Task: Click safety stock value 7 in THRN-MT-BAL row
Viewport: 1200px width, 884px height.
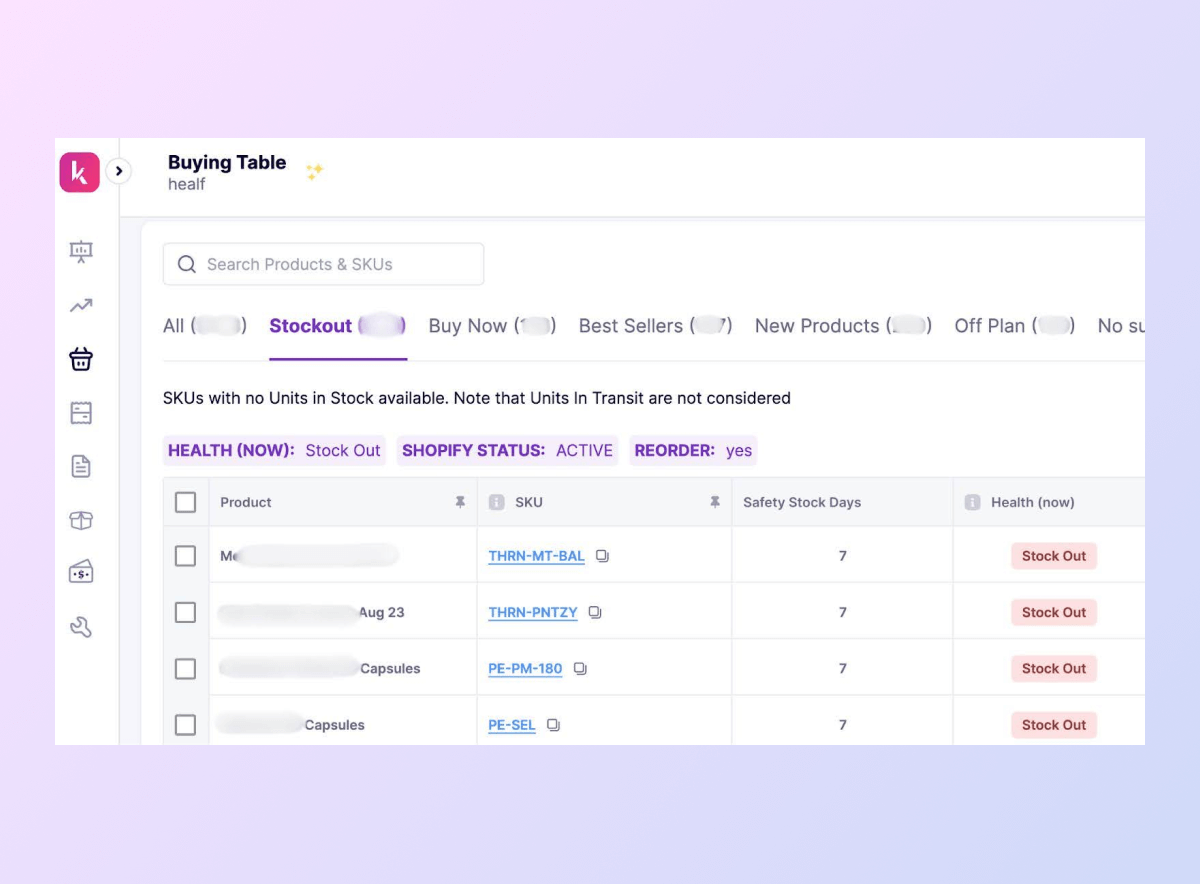Action: point(843,556)
